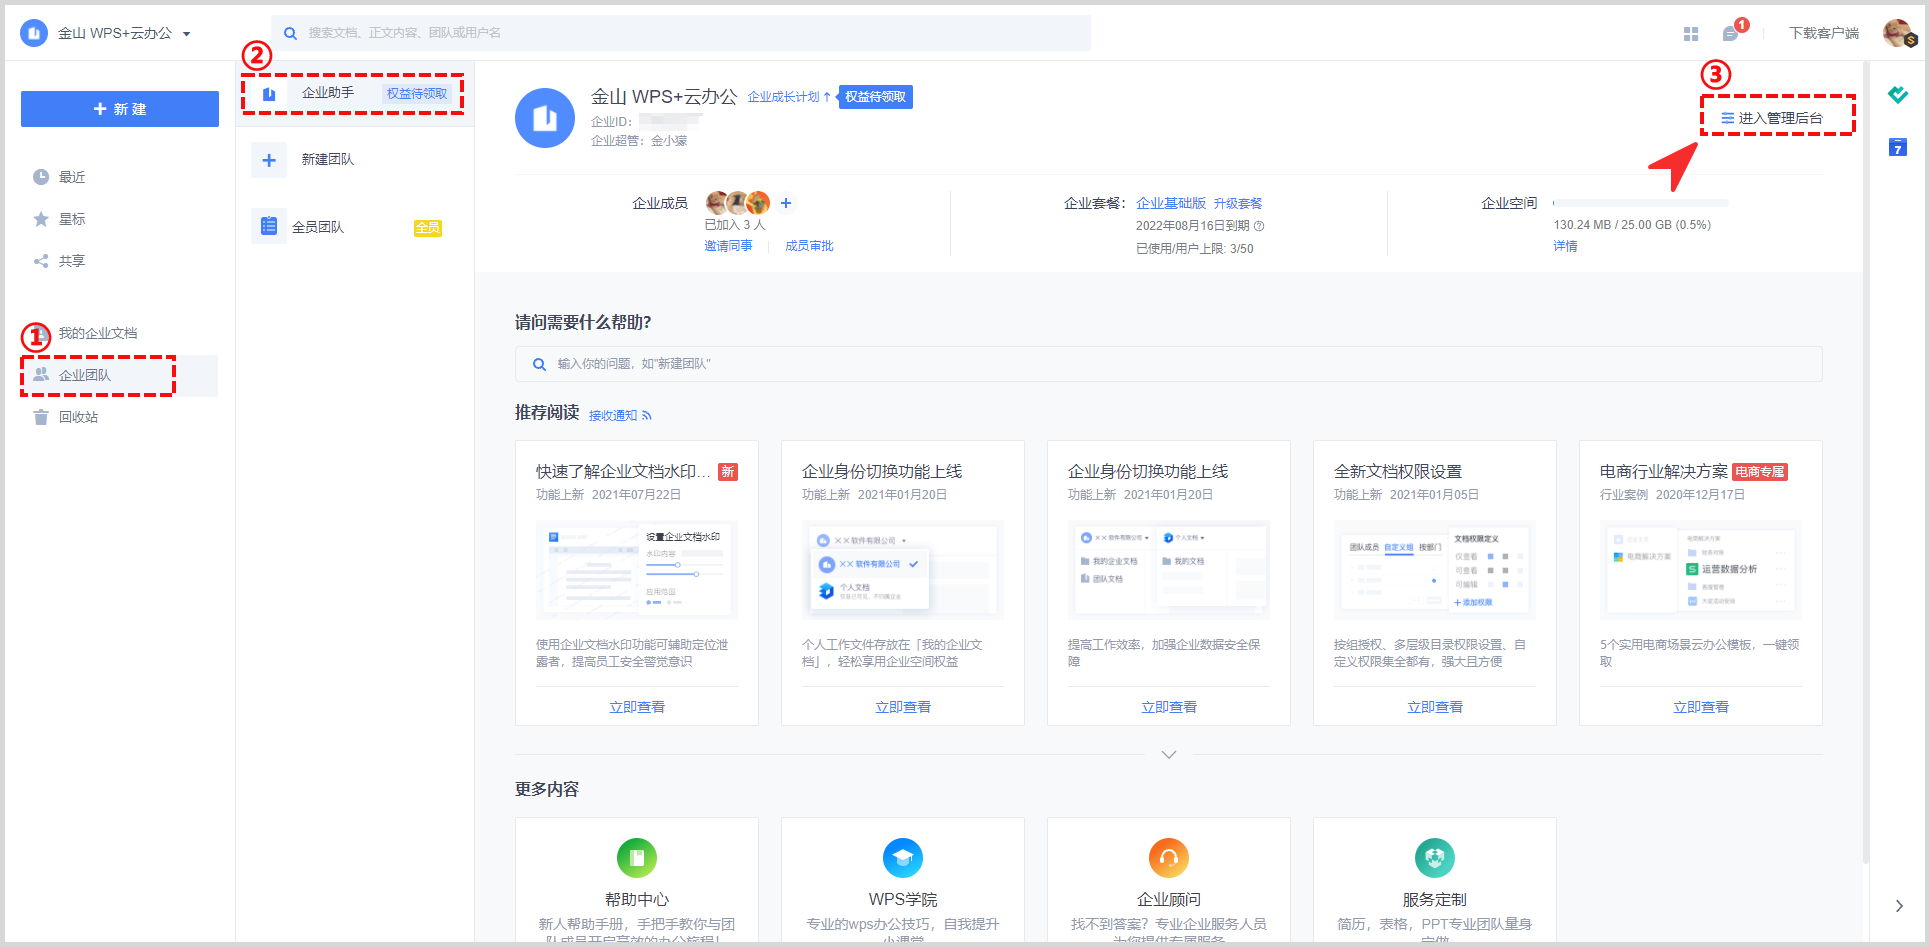
Task: Click the people icon beside 企业团队
Action: point(41,375)
